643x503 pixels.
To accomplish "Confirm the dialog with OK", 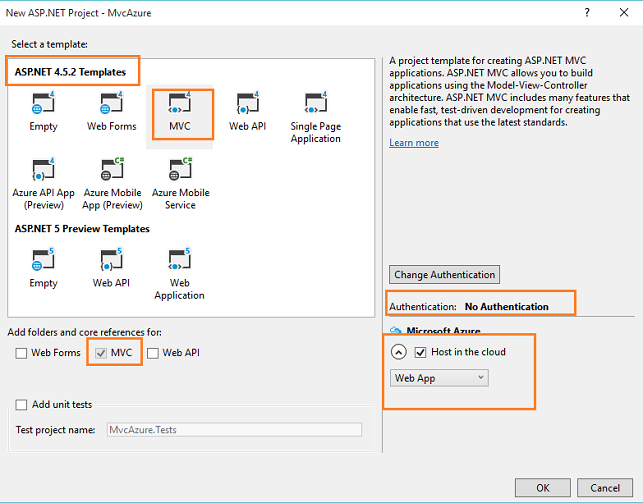I will click(543, 488).
